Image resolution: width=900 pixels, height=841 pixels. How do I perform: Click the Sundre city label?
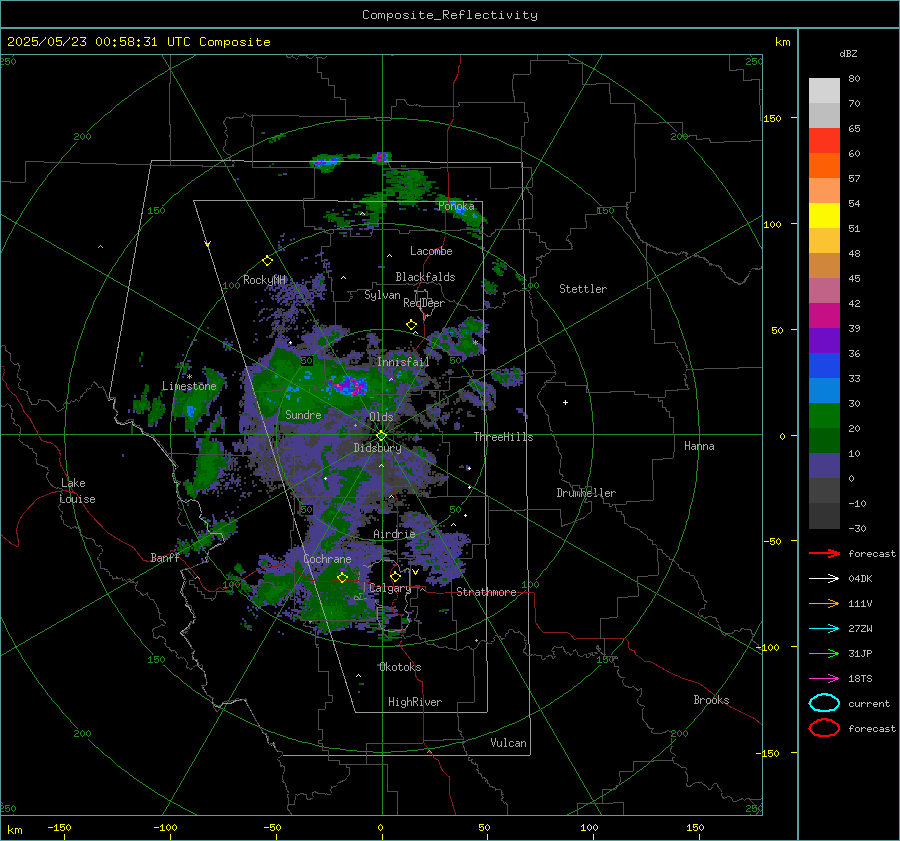pyautogui.click(x=303, y=414)
